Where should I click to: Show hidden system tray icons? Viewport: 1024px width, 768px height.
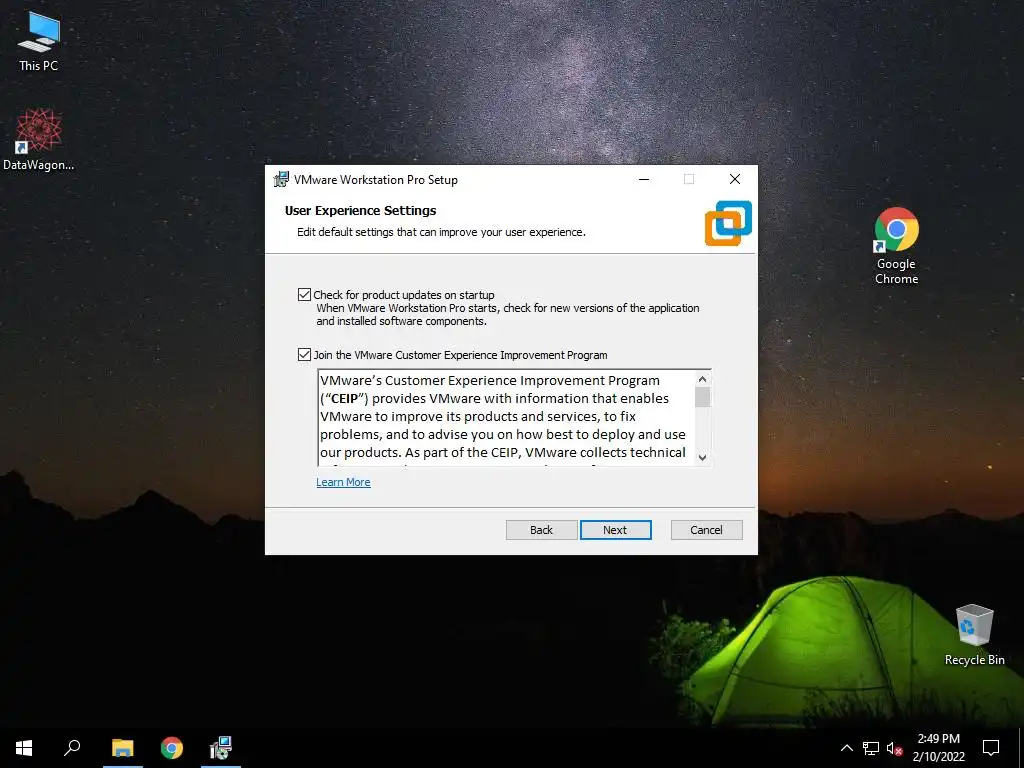[846, 748]
